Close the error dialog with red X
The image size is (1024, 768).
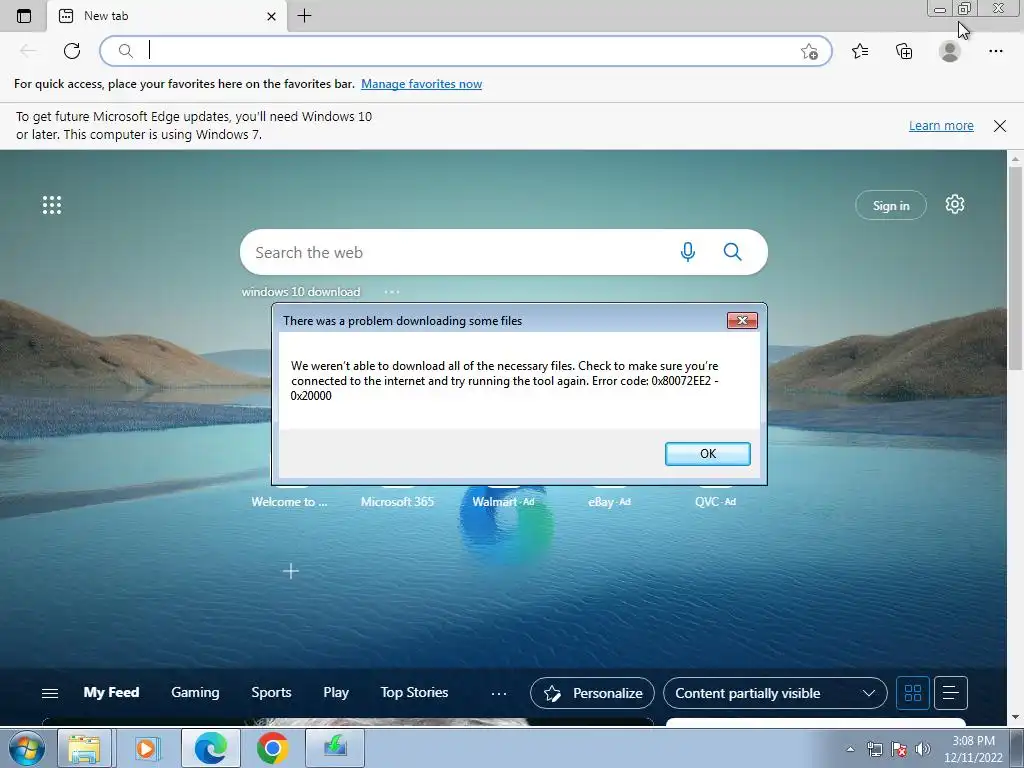[742, 321]
